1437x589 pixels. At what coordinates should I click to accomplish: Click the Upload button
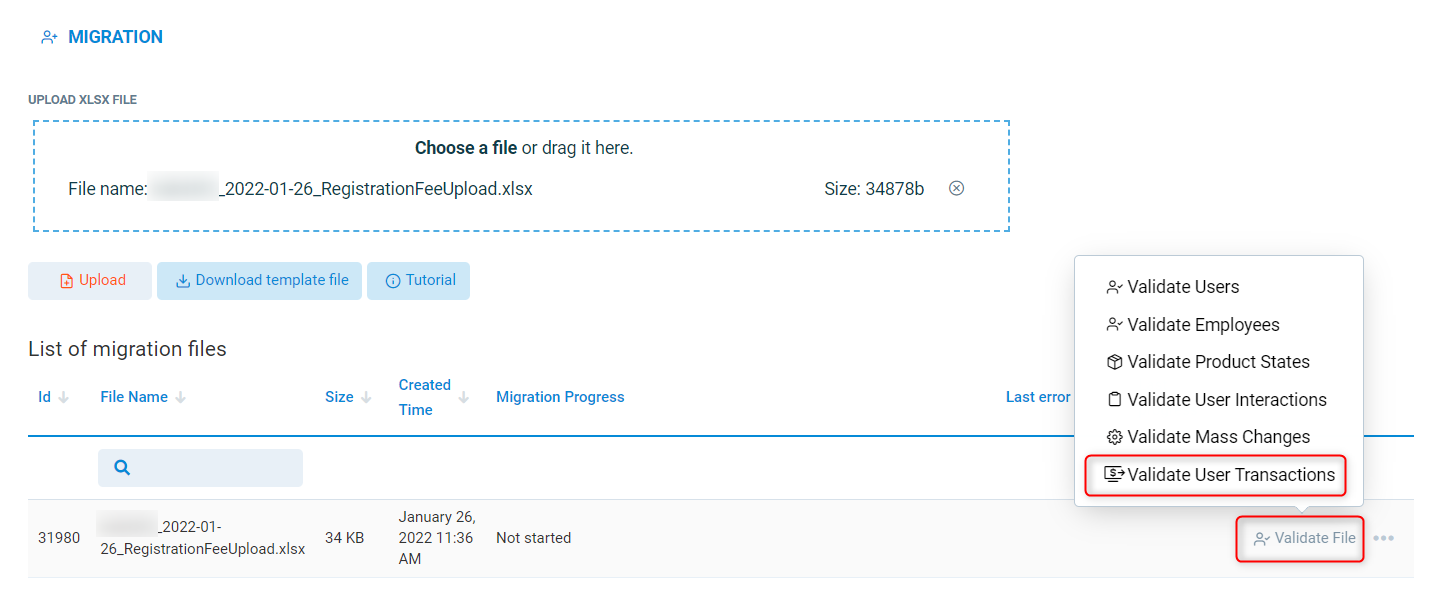pyautogui.click(x=90, y=281)
